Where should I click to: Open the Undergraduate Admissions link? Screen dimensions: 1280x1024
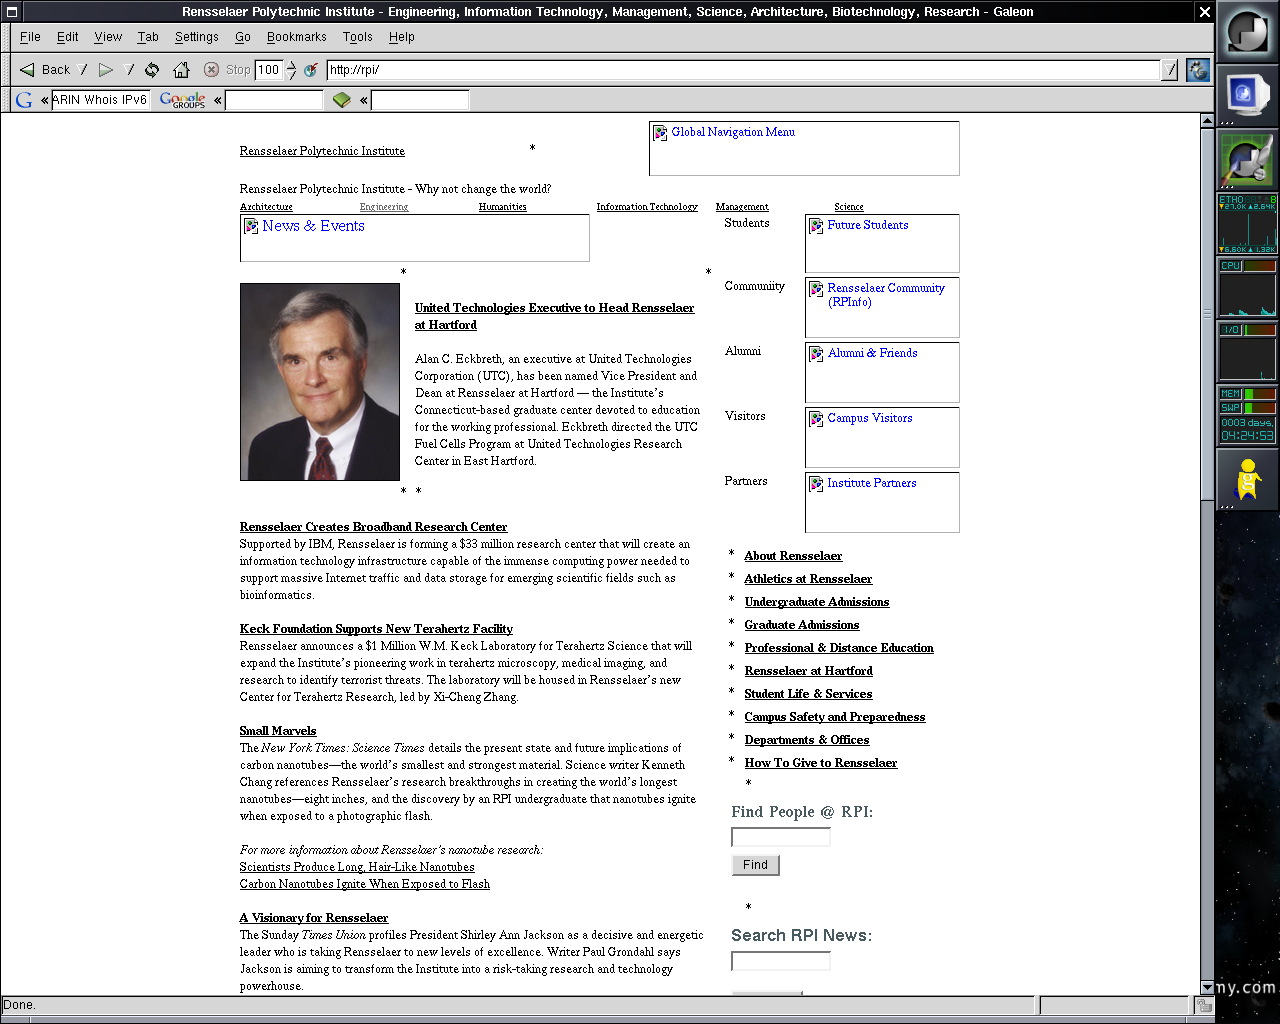coord(817,602)
